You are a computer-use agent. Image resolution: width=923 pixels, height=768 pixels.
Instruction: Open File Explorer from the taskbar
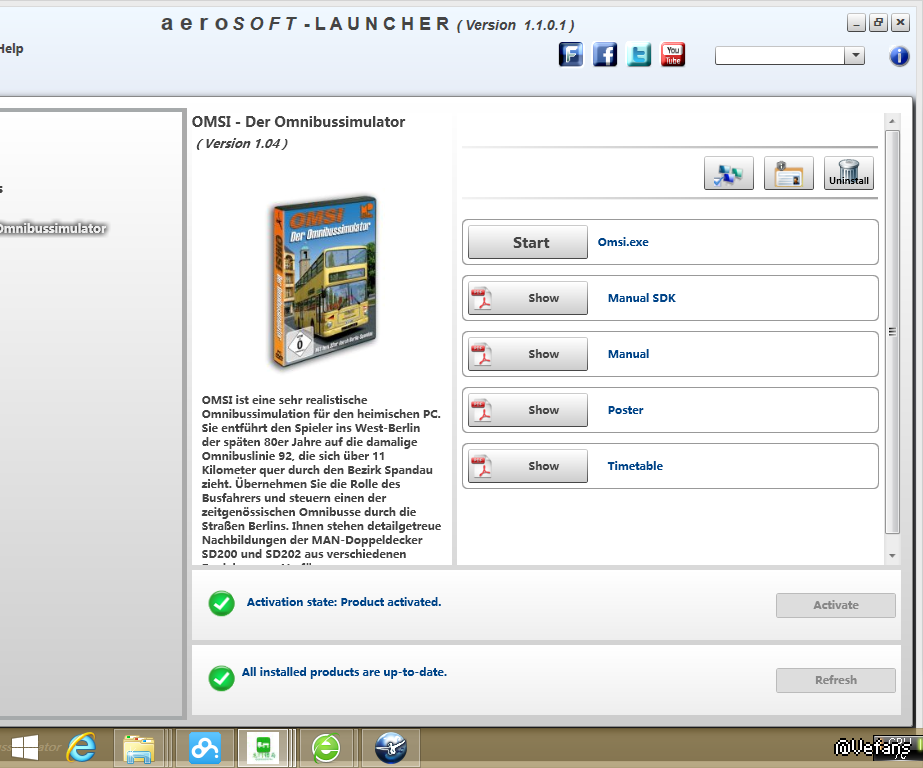point(138,749)
